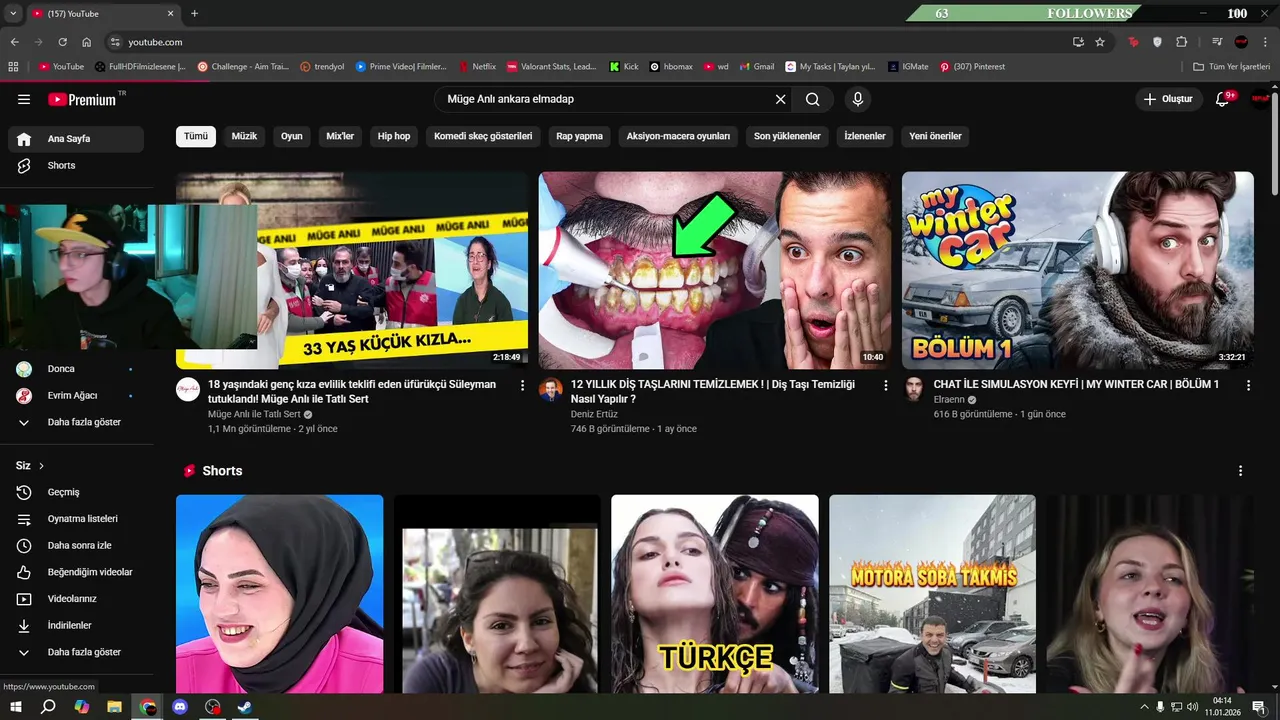Bookmark this page with the star icon

coord(1100,42)
